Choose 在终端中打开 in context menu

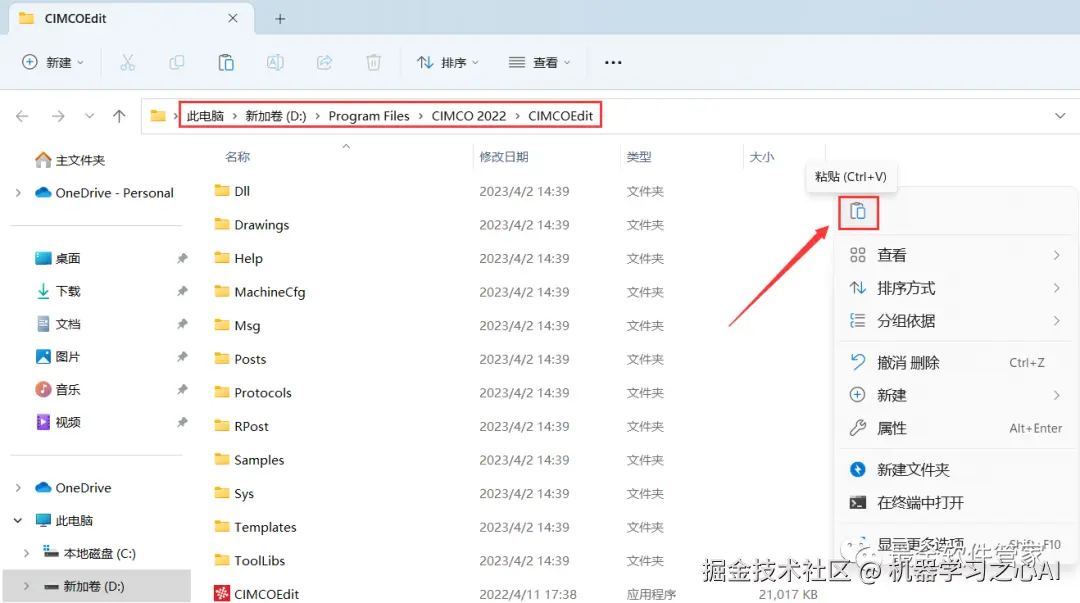coord(955,502)
